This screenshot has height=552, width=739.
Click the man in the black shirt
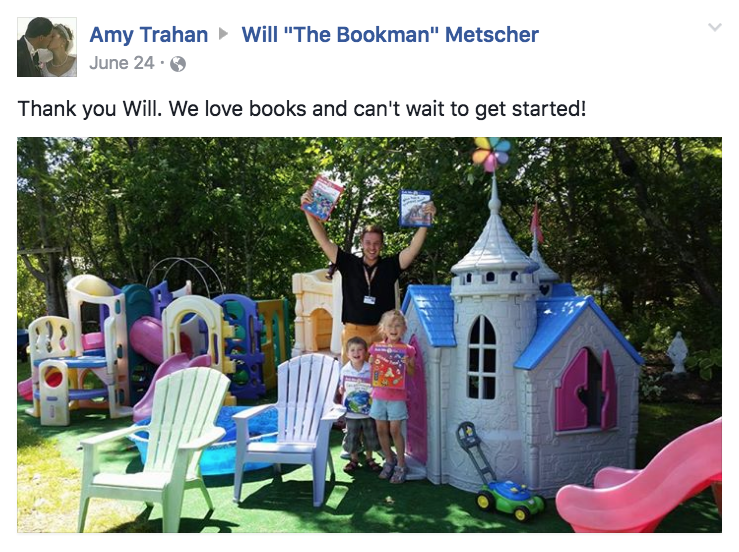pyautogui.click(x=370, y=273)
